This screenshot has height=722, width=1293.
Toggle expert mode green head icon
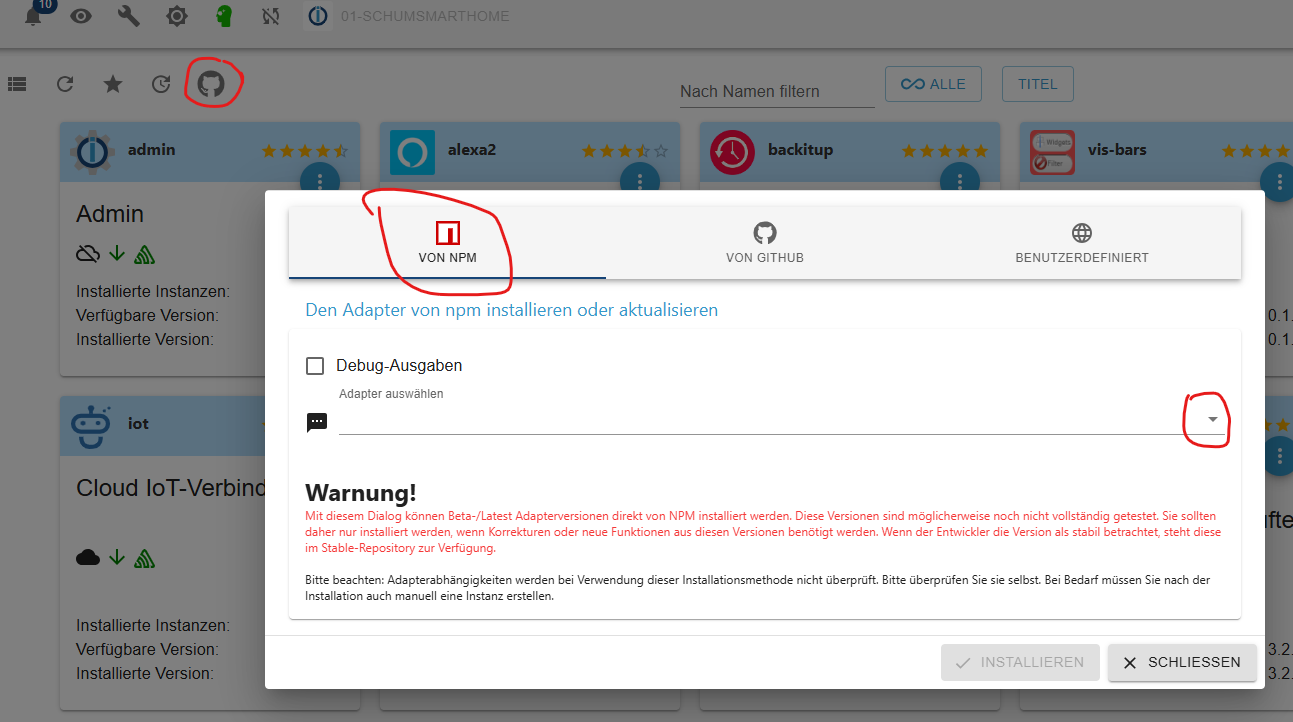[225, 16]
